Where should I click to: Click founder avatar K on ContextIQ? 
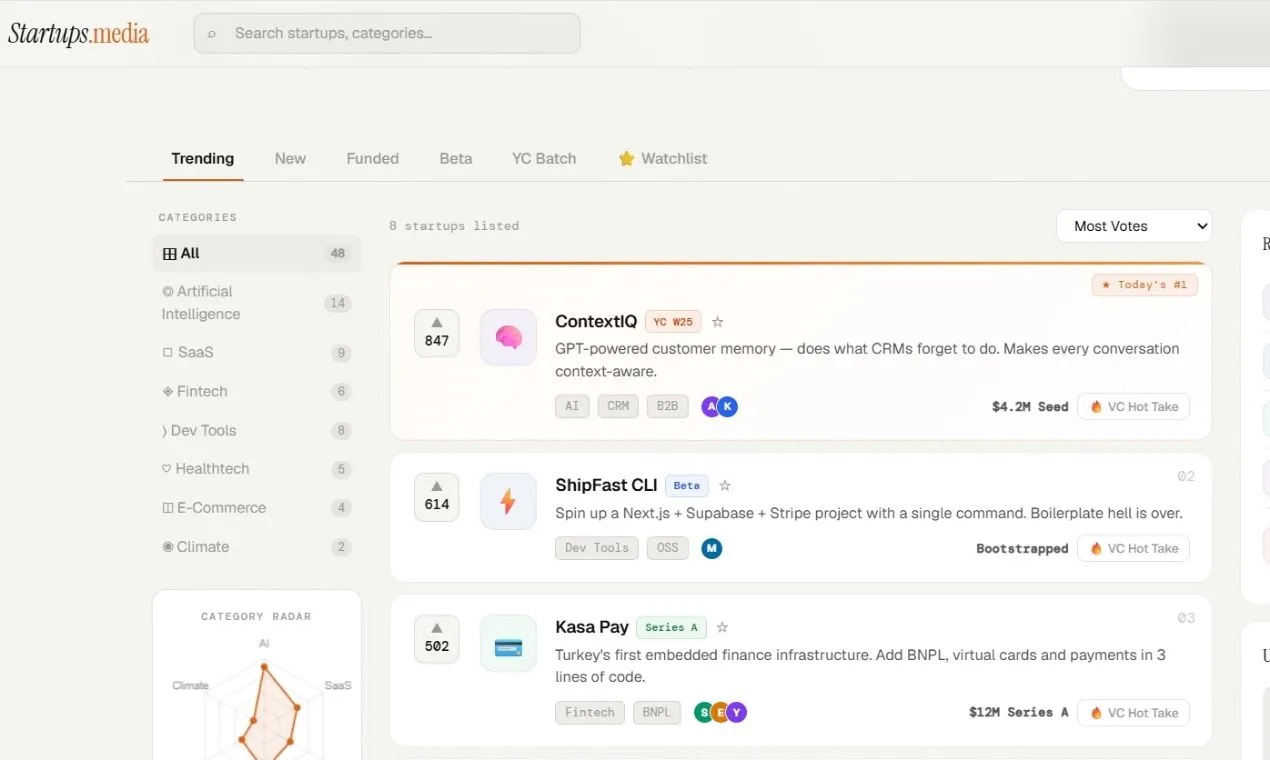point(728,406)
